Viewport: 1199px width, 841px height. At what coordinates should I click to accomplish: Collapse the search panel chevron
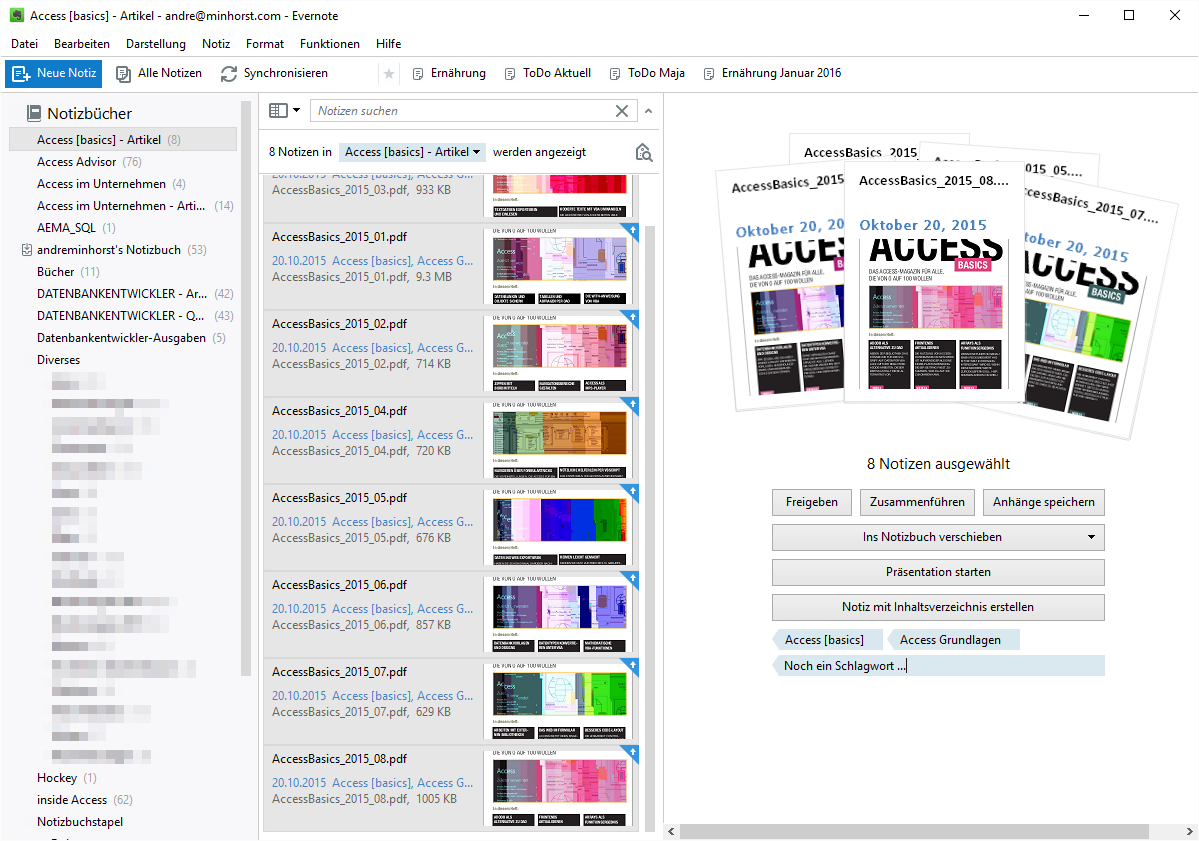click(648, 111)
